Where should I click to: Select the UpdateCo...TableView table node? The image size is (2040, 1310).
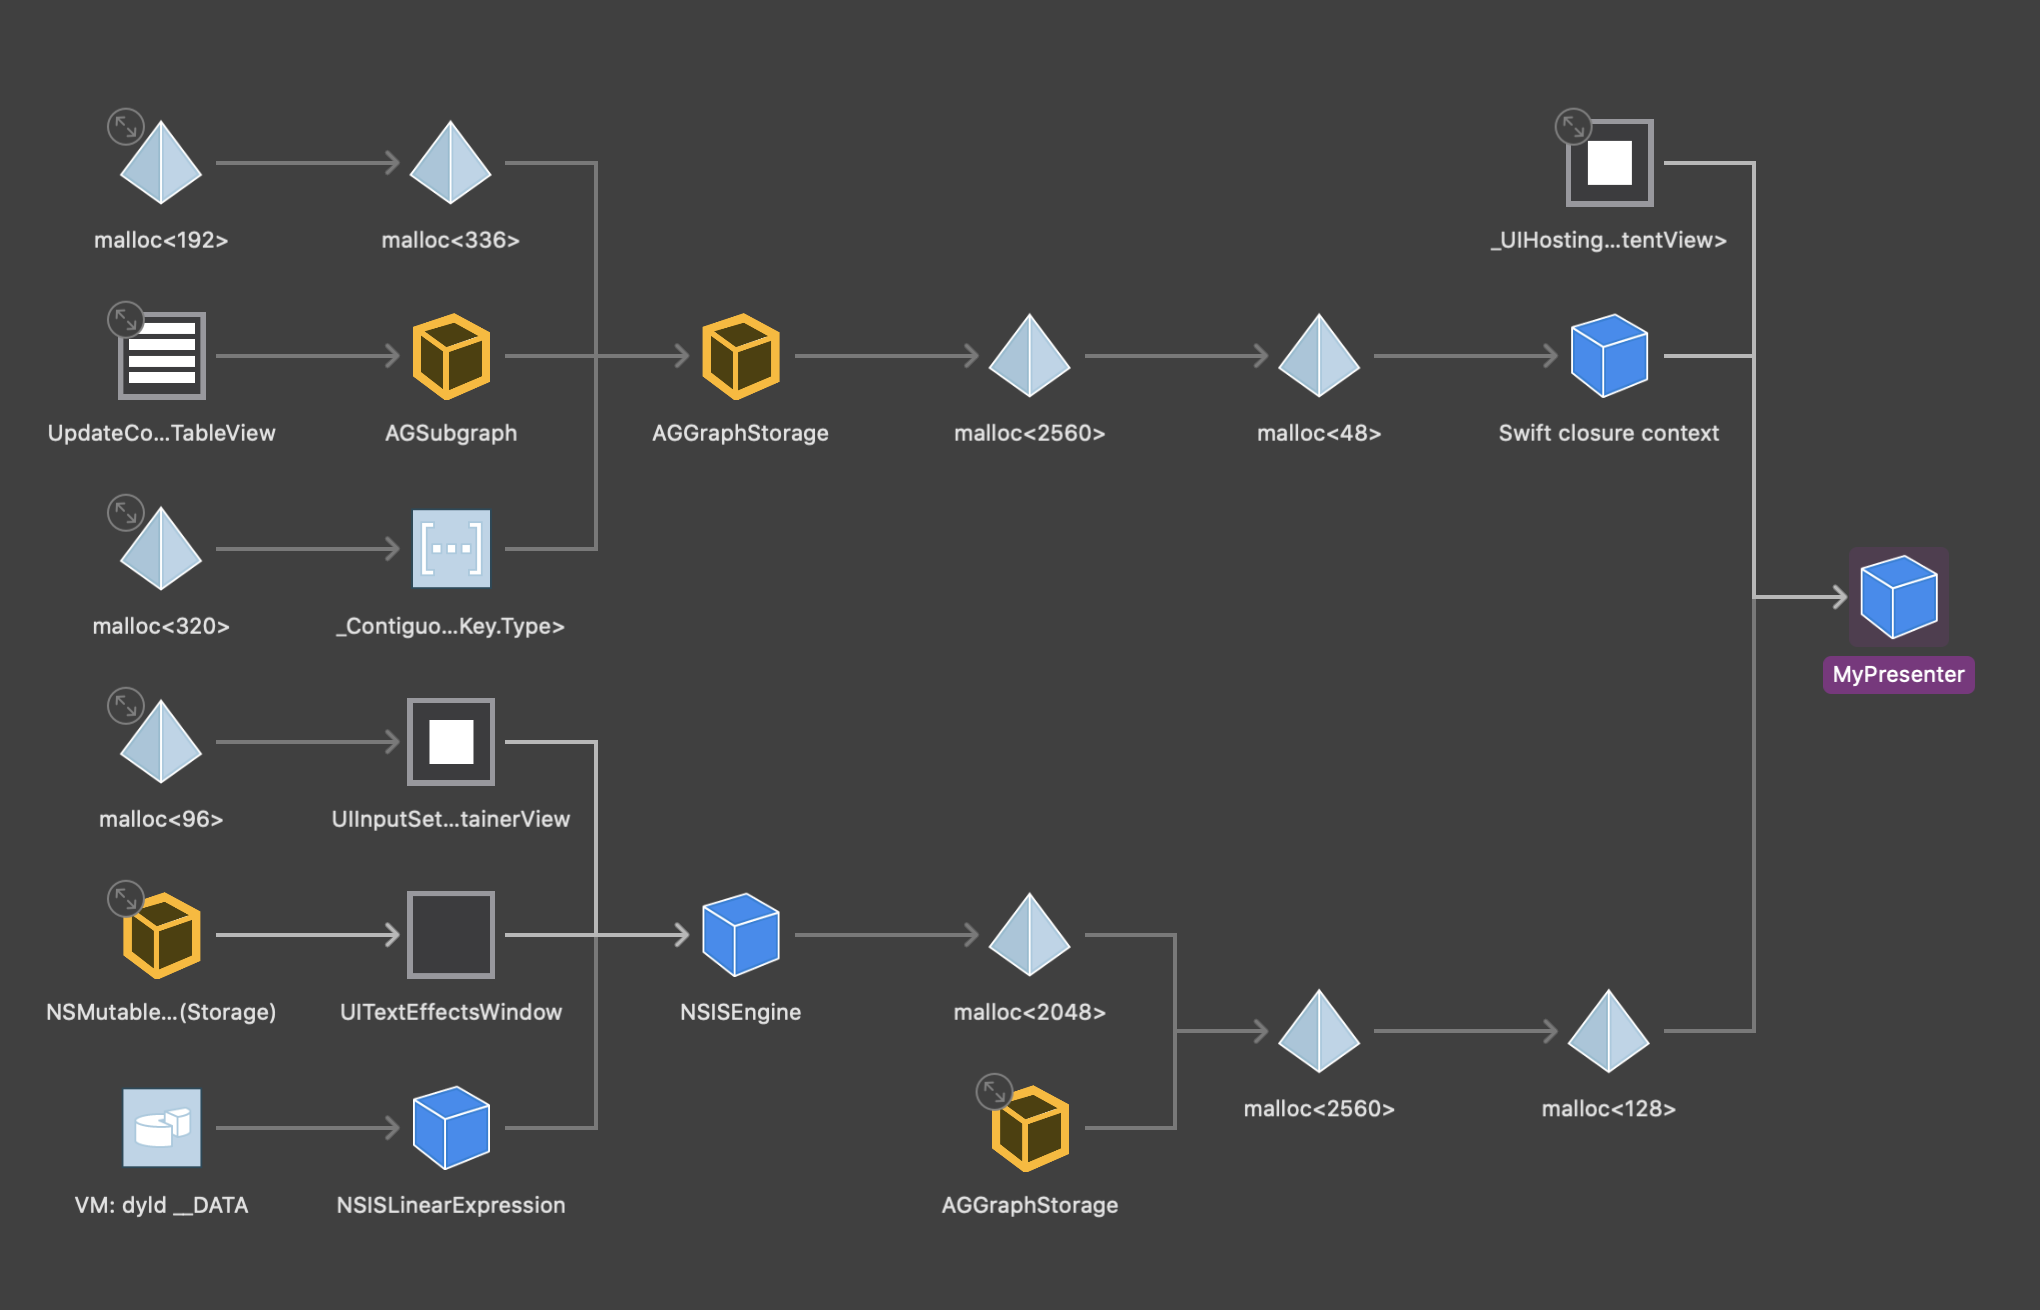161,355
